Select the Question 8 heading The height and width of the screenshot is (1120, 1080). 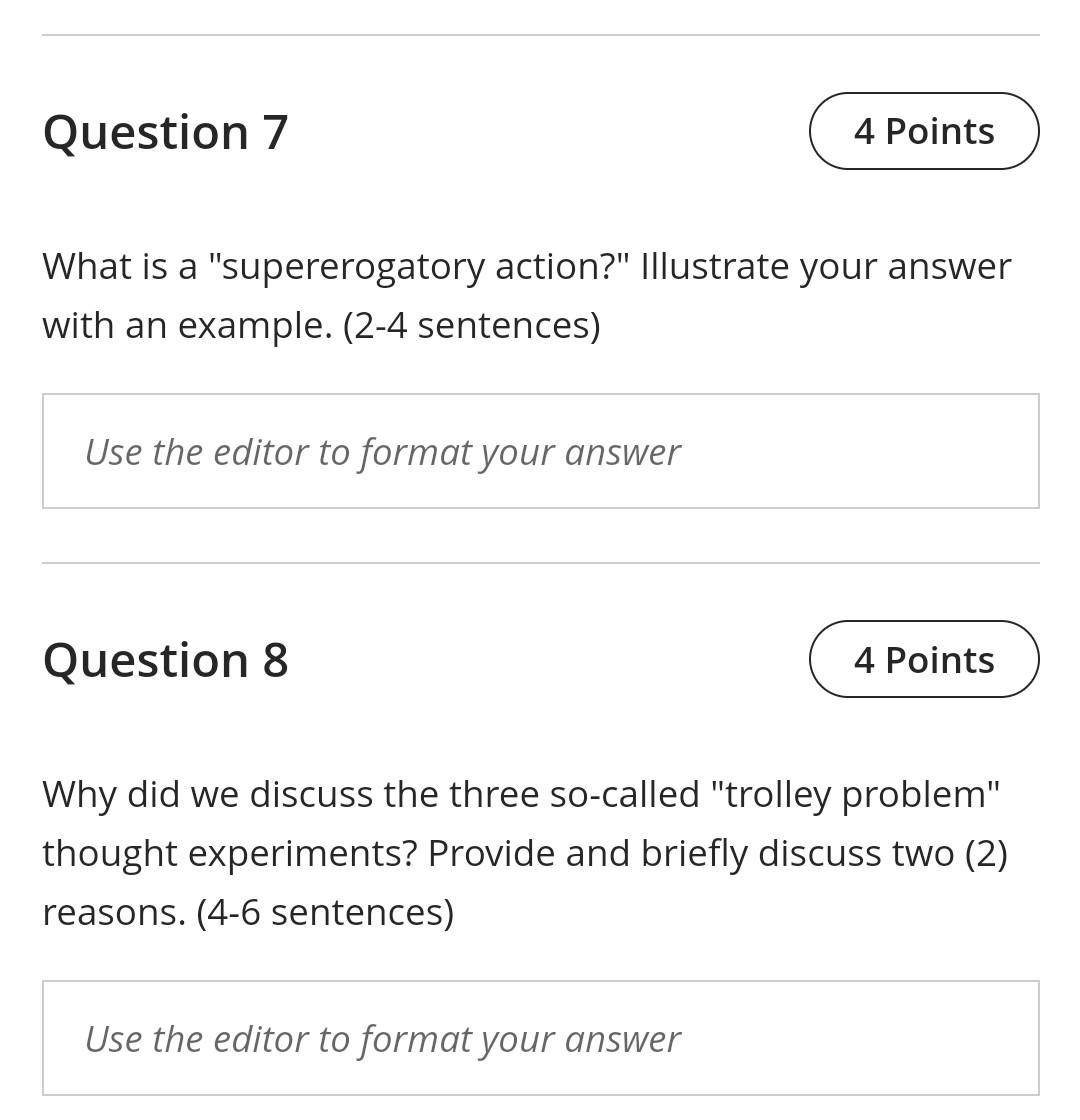[x=165, y=658]
